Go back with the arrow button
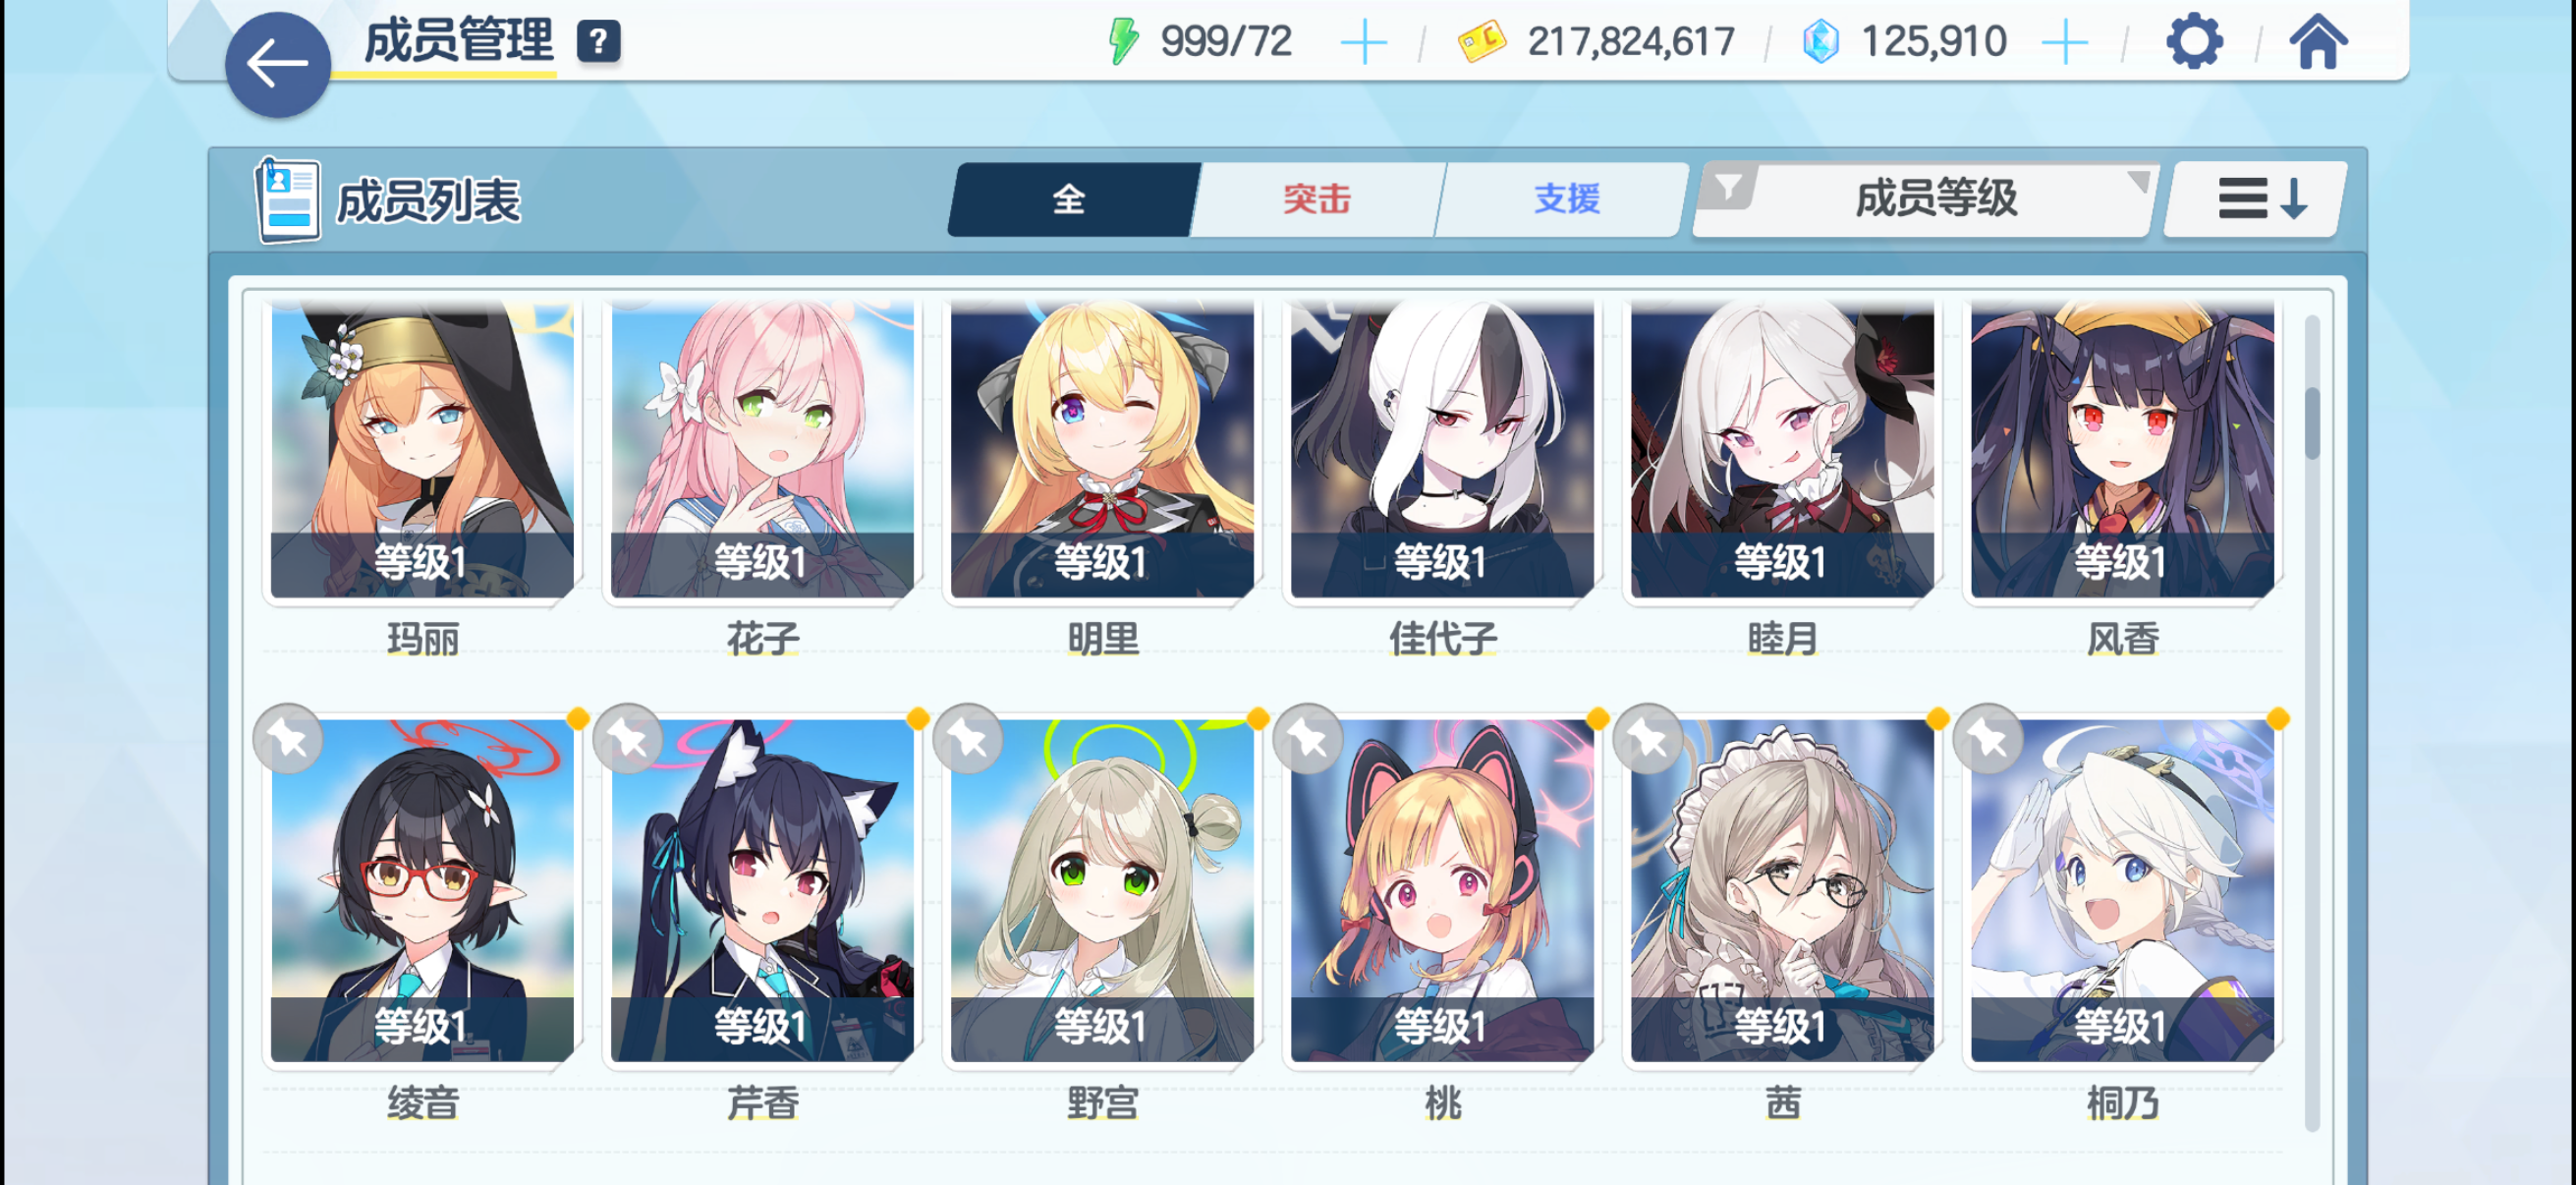This screenshot has width=2576, height=1185. pos(277,65)
